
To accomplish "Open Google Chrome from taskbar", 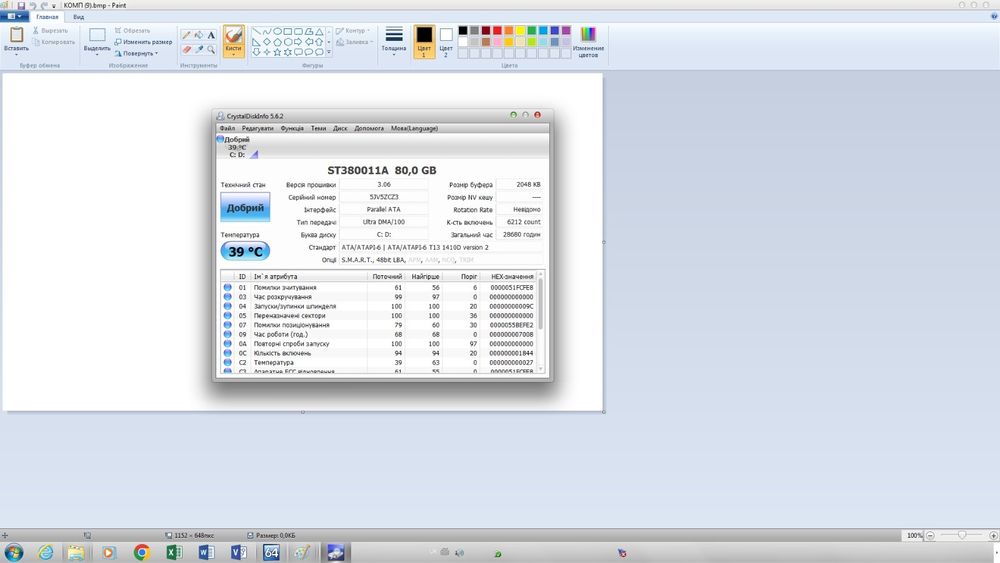I will 142,552.
